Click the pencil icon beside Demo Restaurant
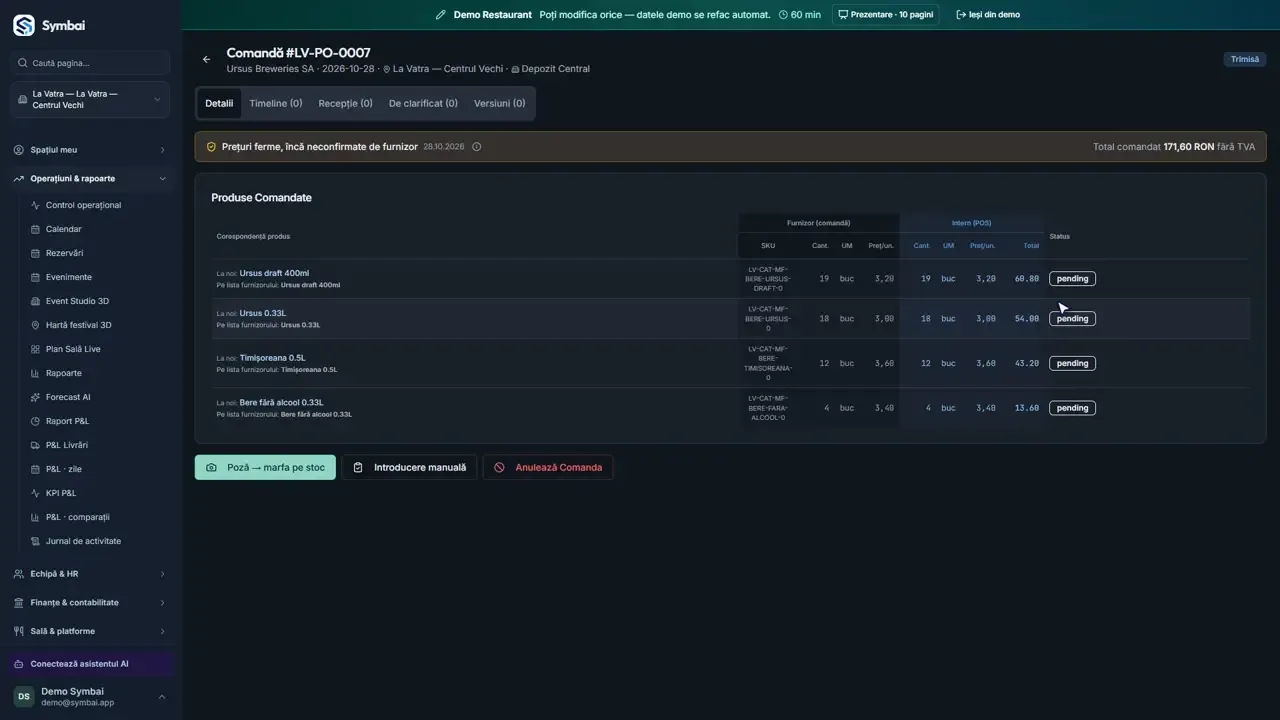The height and width of the screenshot is (720, 1280). [x=441, y=15]
